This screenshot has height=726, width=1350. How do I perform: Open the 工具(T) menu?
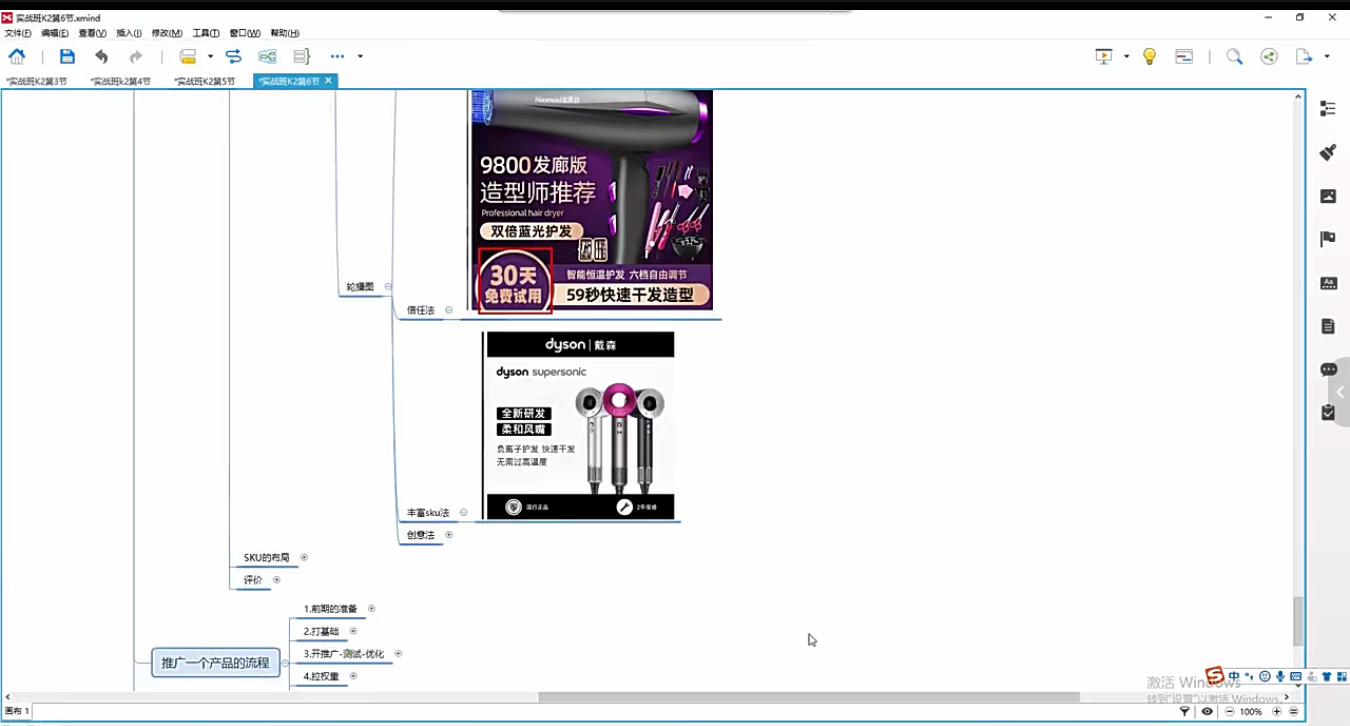[x=205, y=32]
